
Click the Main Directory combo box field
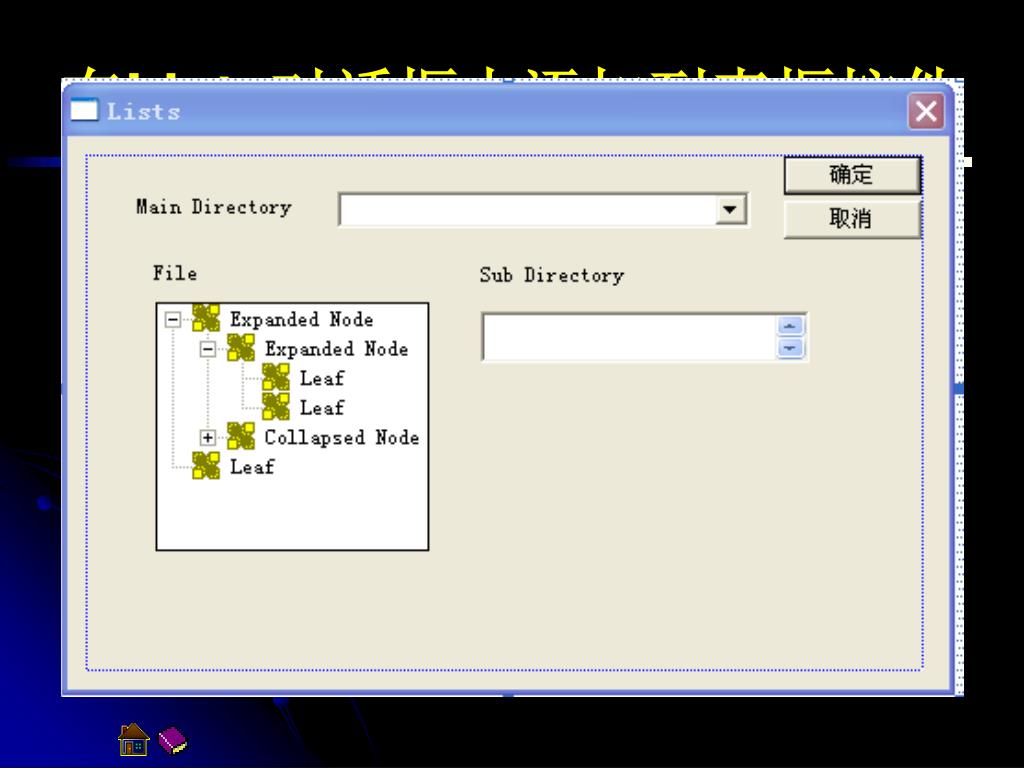(543, 210)
